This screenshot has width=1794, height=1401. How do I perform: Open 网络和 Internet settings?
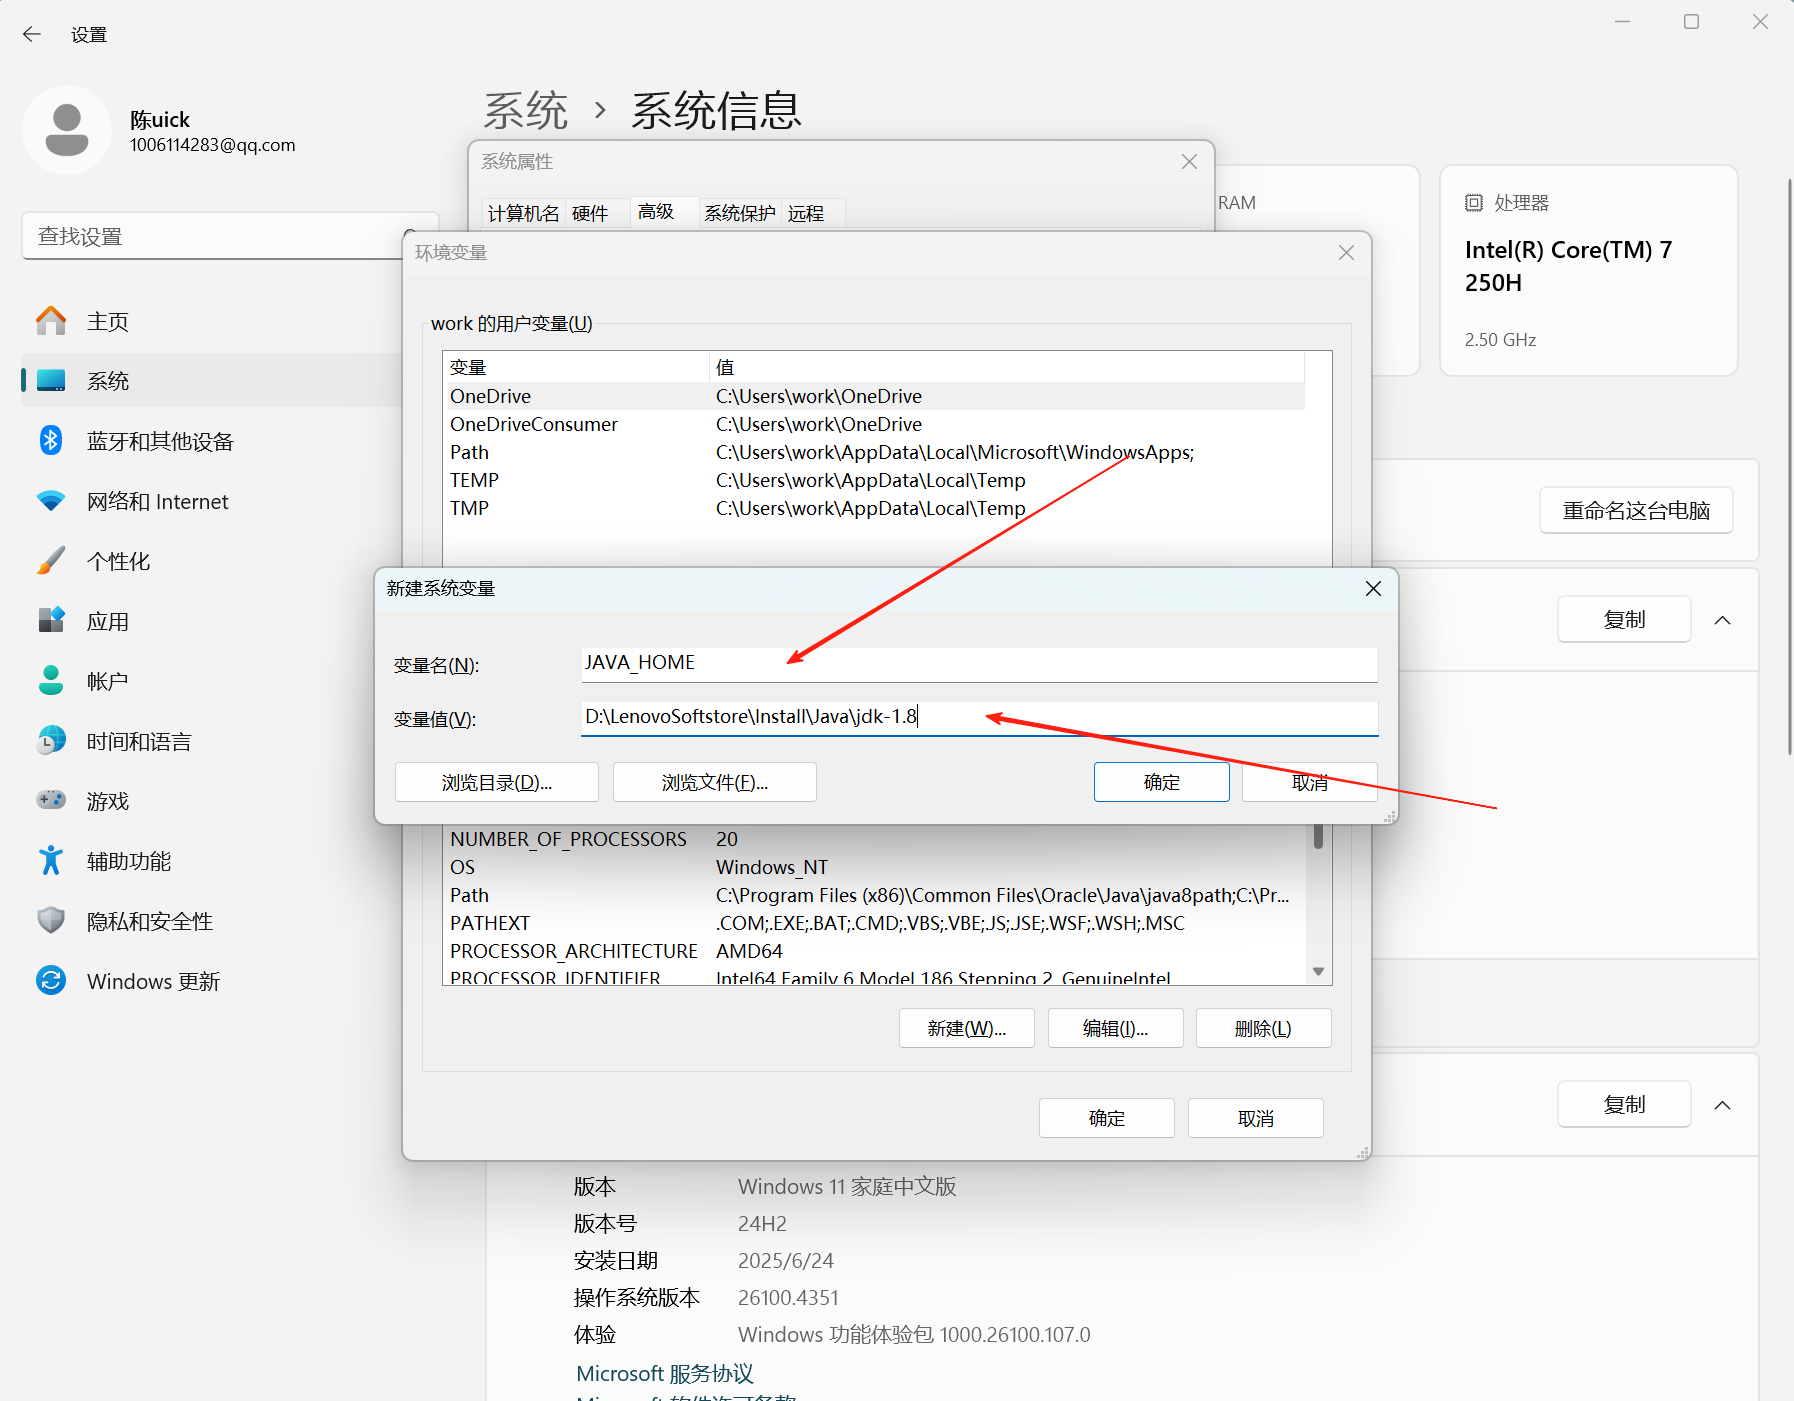click(x=157, y=501)
